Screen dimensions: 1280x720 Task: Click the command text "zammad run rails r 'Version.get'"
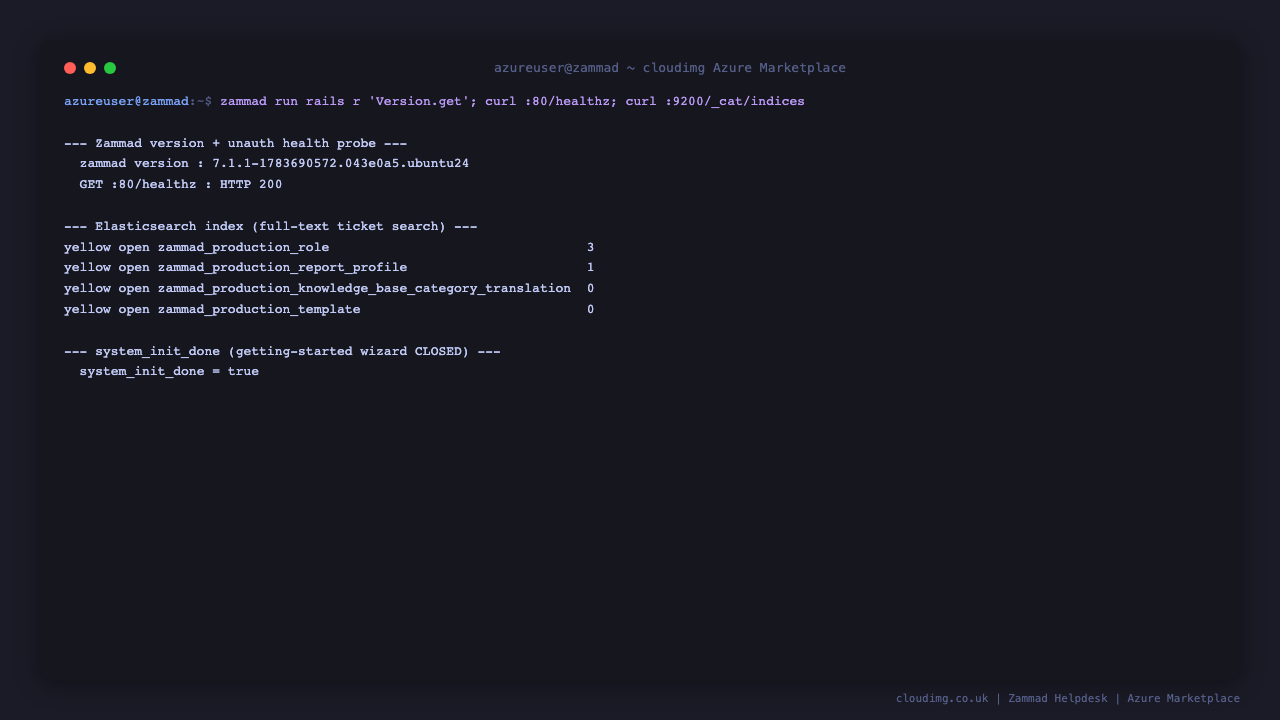click(x=345, y=101)
